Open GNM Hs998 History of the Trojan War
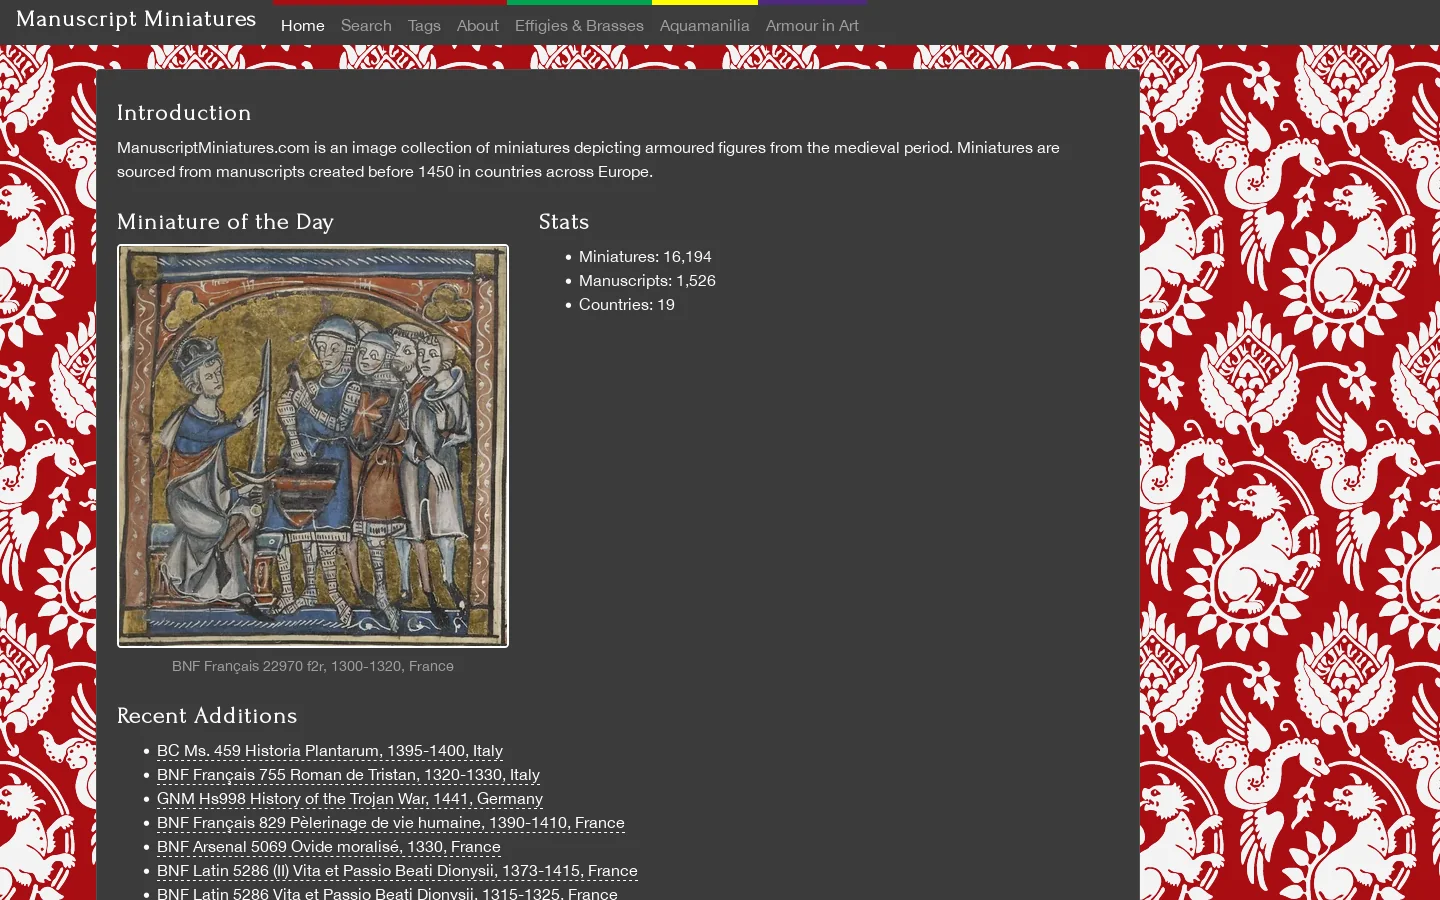The width and height of the screenshot is (1440, 900). [350, 799]
